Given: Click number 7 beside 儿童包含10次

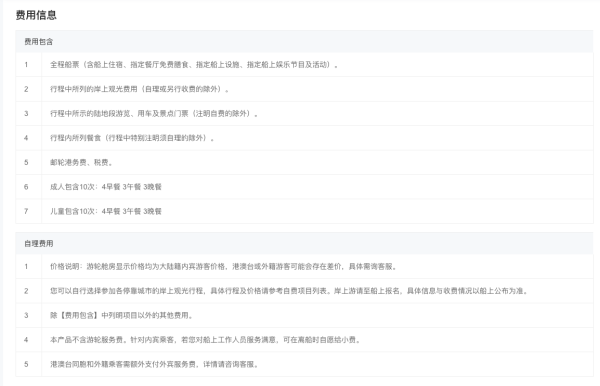Looking at the screenshot, I should 26,211.
